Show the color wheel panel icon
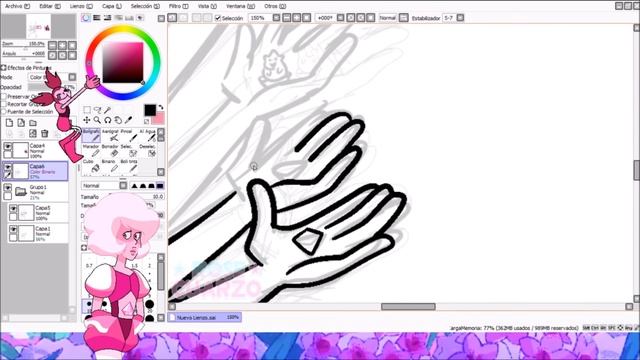 click(x=86, y=18)
